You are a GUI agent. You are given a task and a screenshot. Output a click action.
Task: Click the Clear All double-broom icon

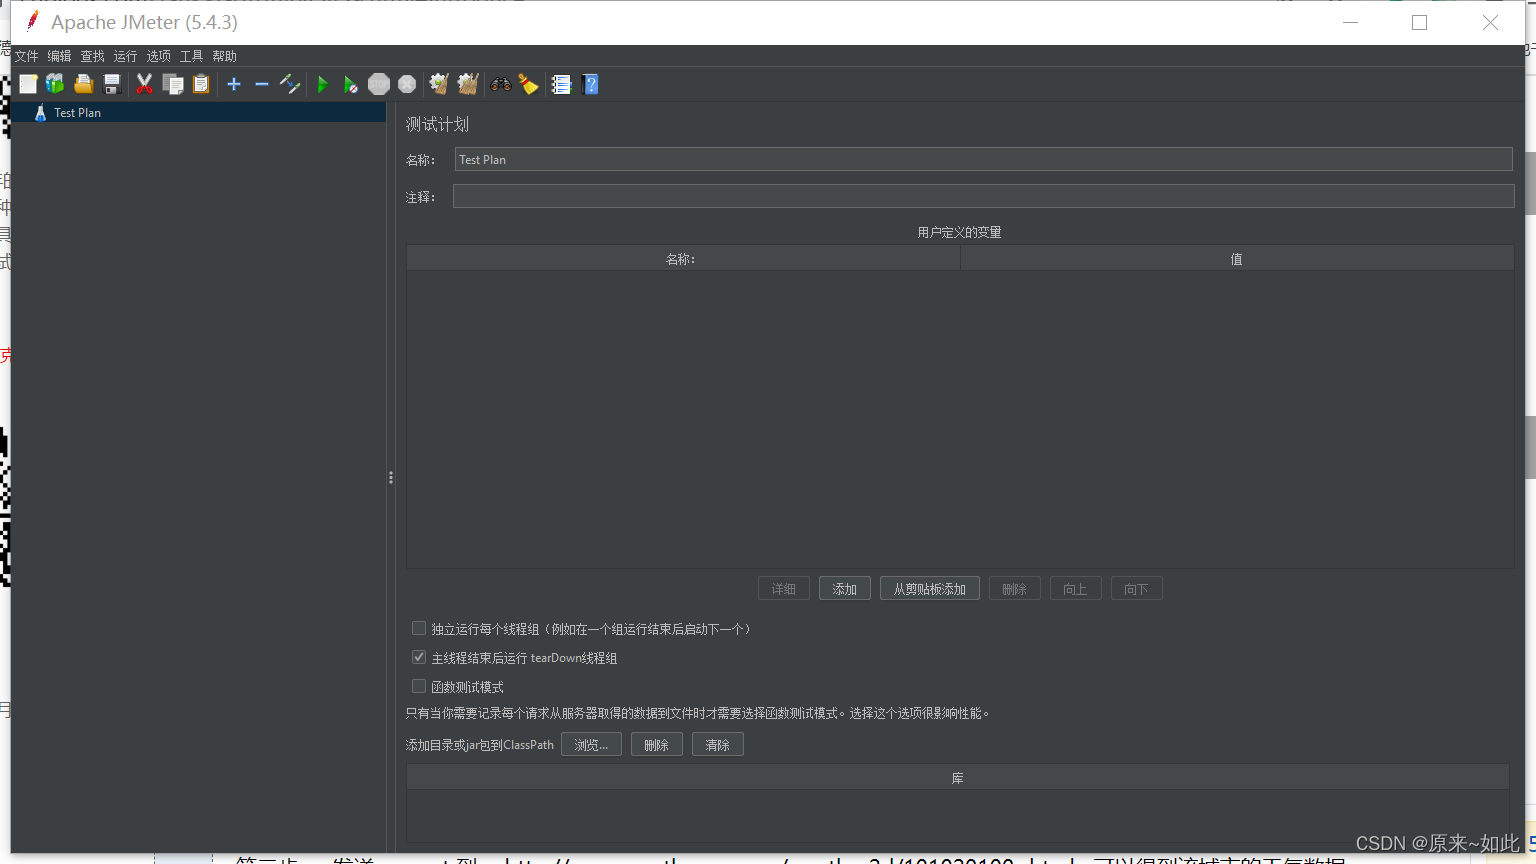click(468, 84)
